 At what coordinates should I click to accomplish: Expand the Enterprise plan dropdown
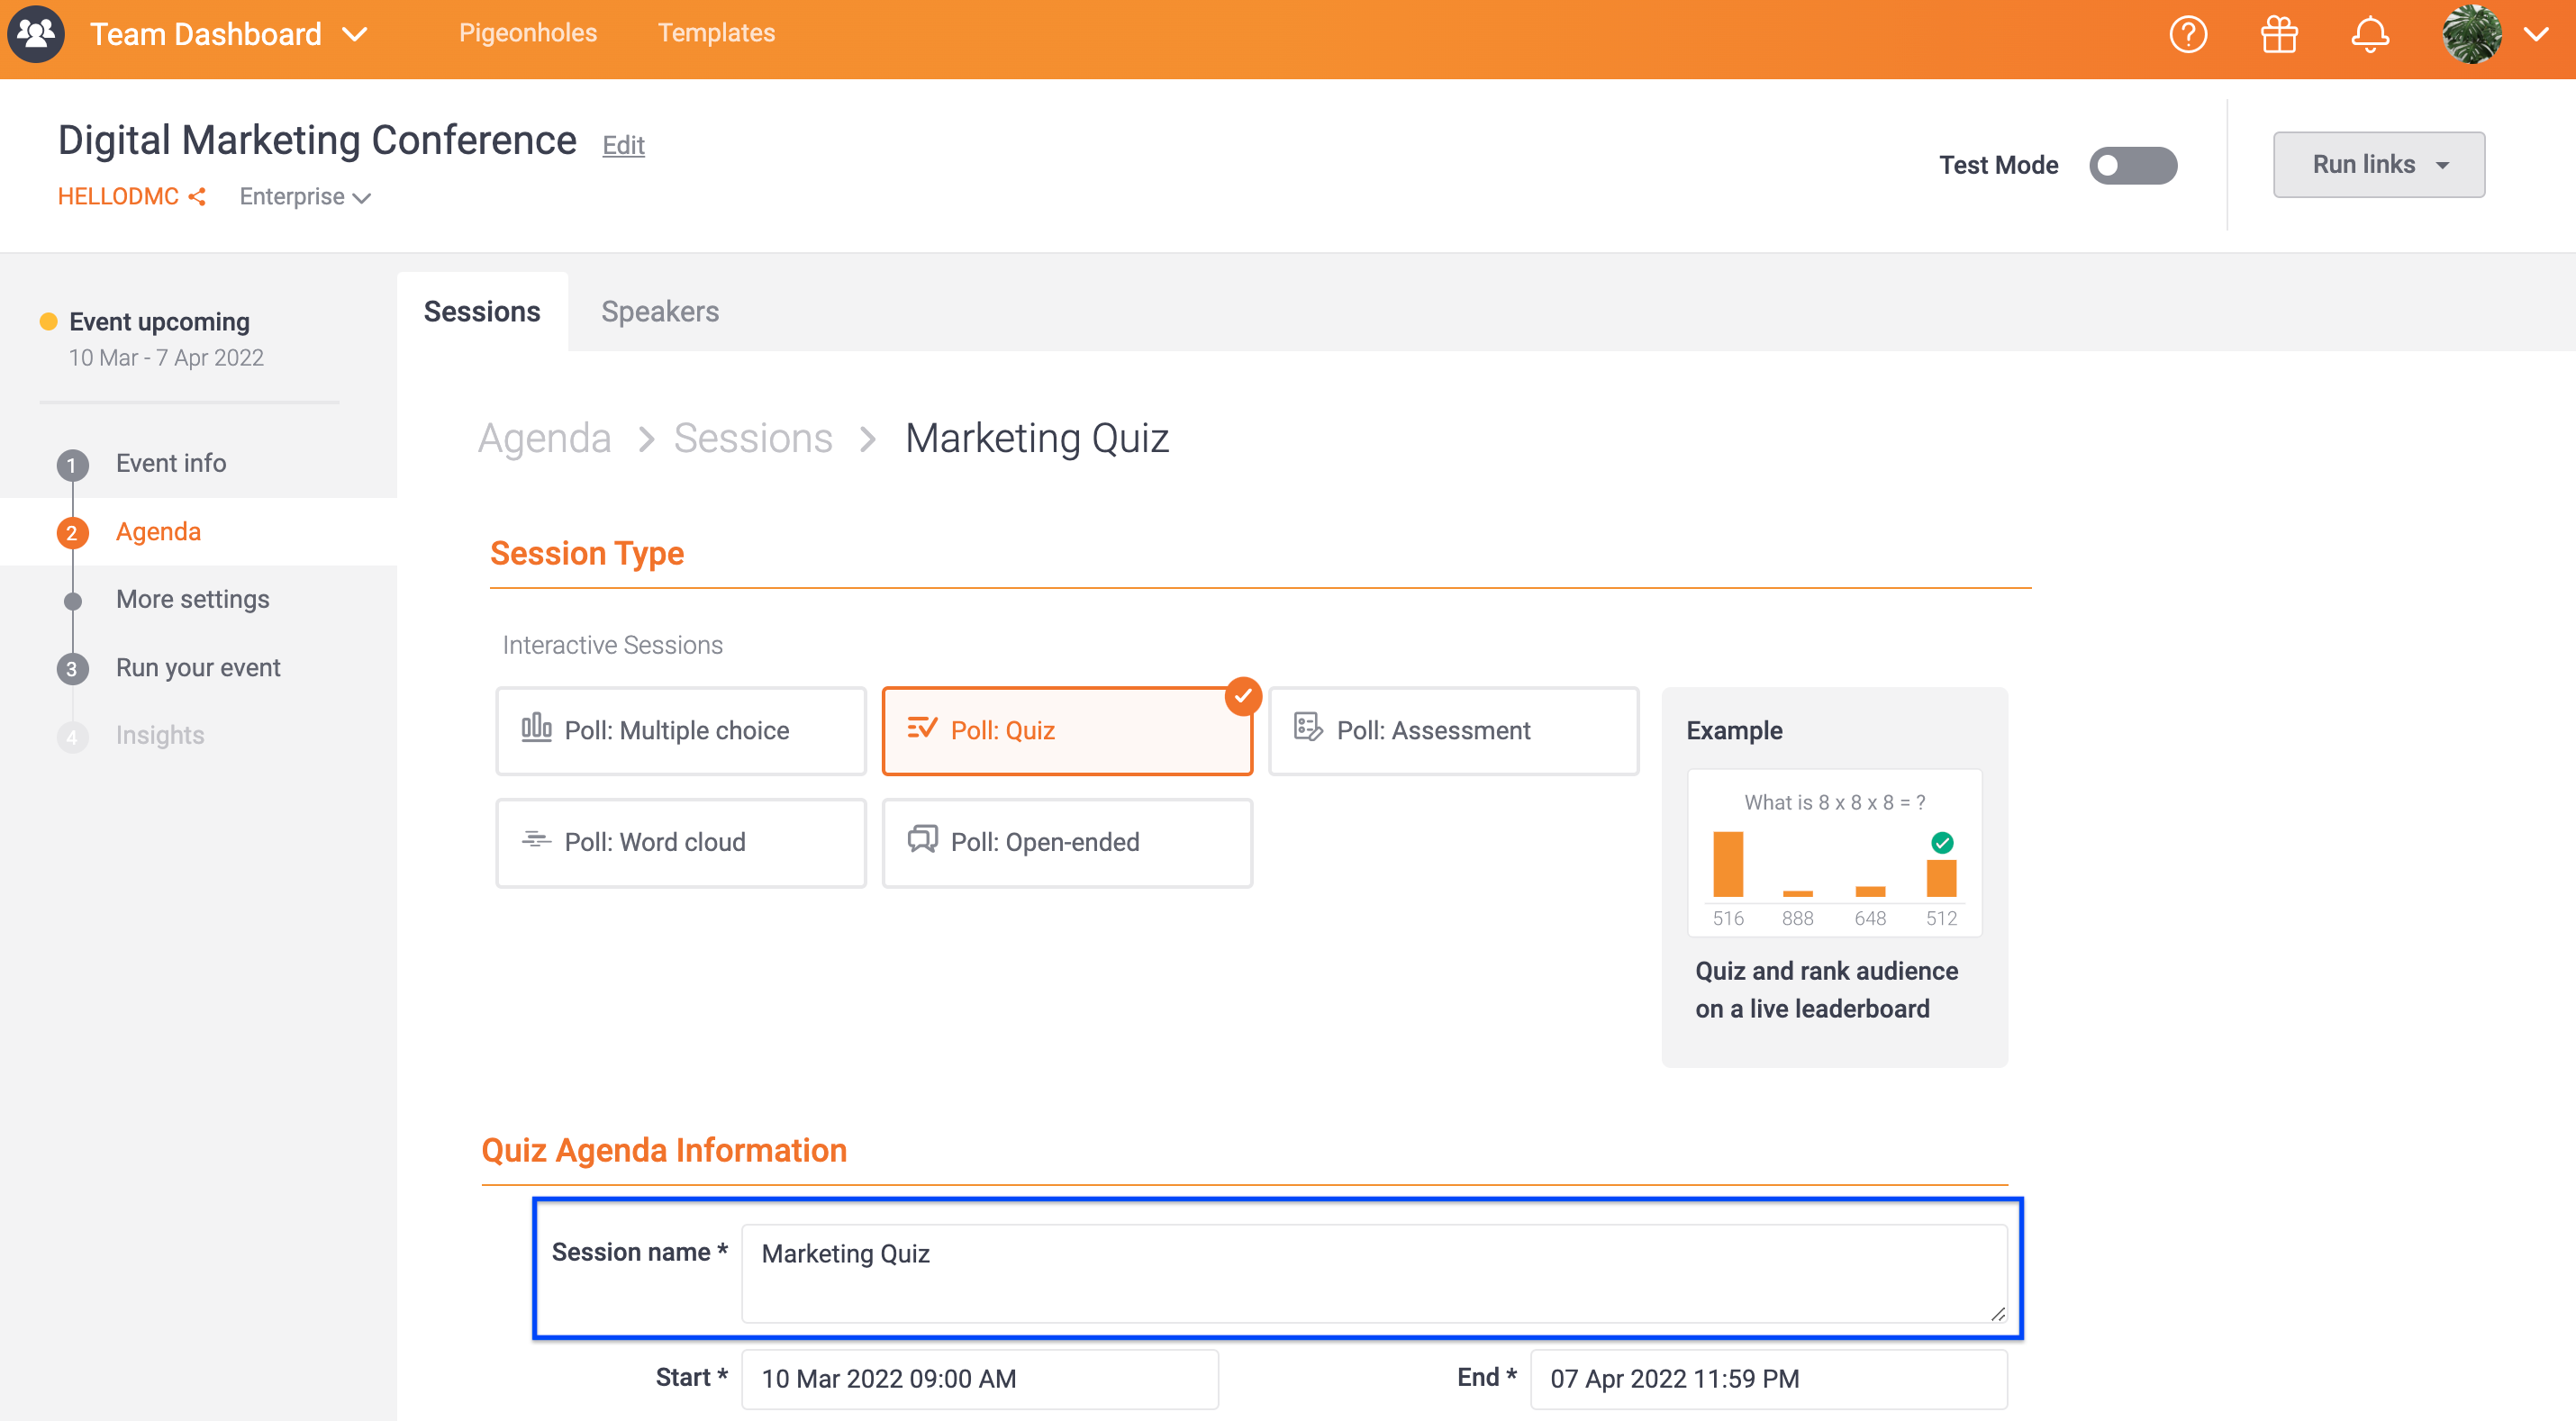pyautogui.click(x=305, y=197)
